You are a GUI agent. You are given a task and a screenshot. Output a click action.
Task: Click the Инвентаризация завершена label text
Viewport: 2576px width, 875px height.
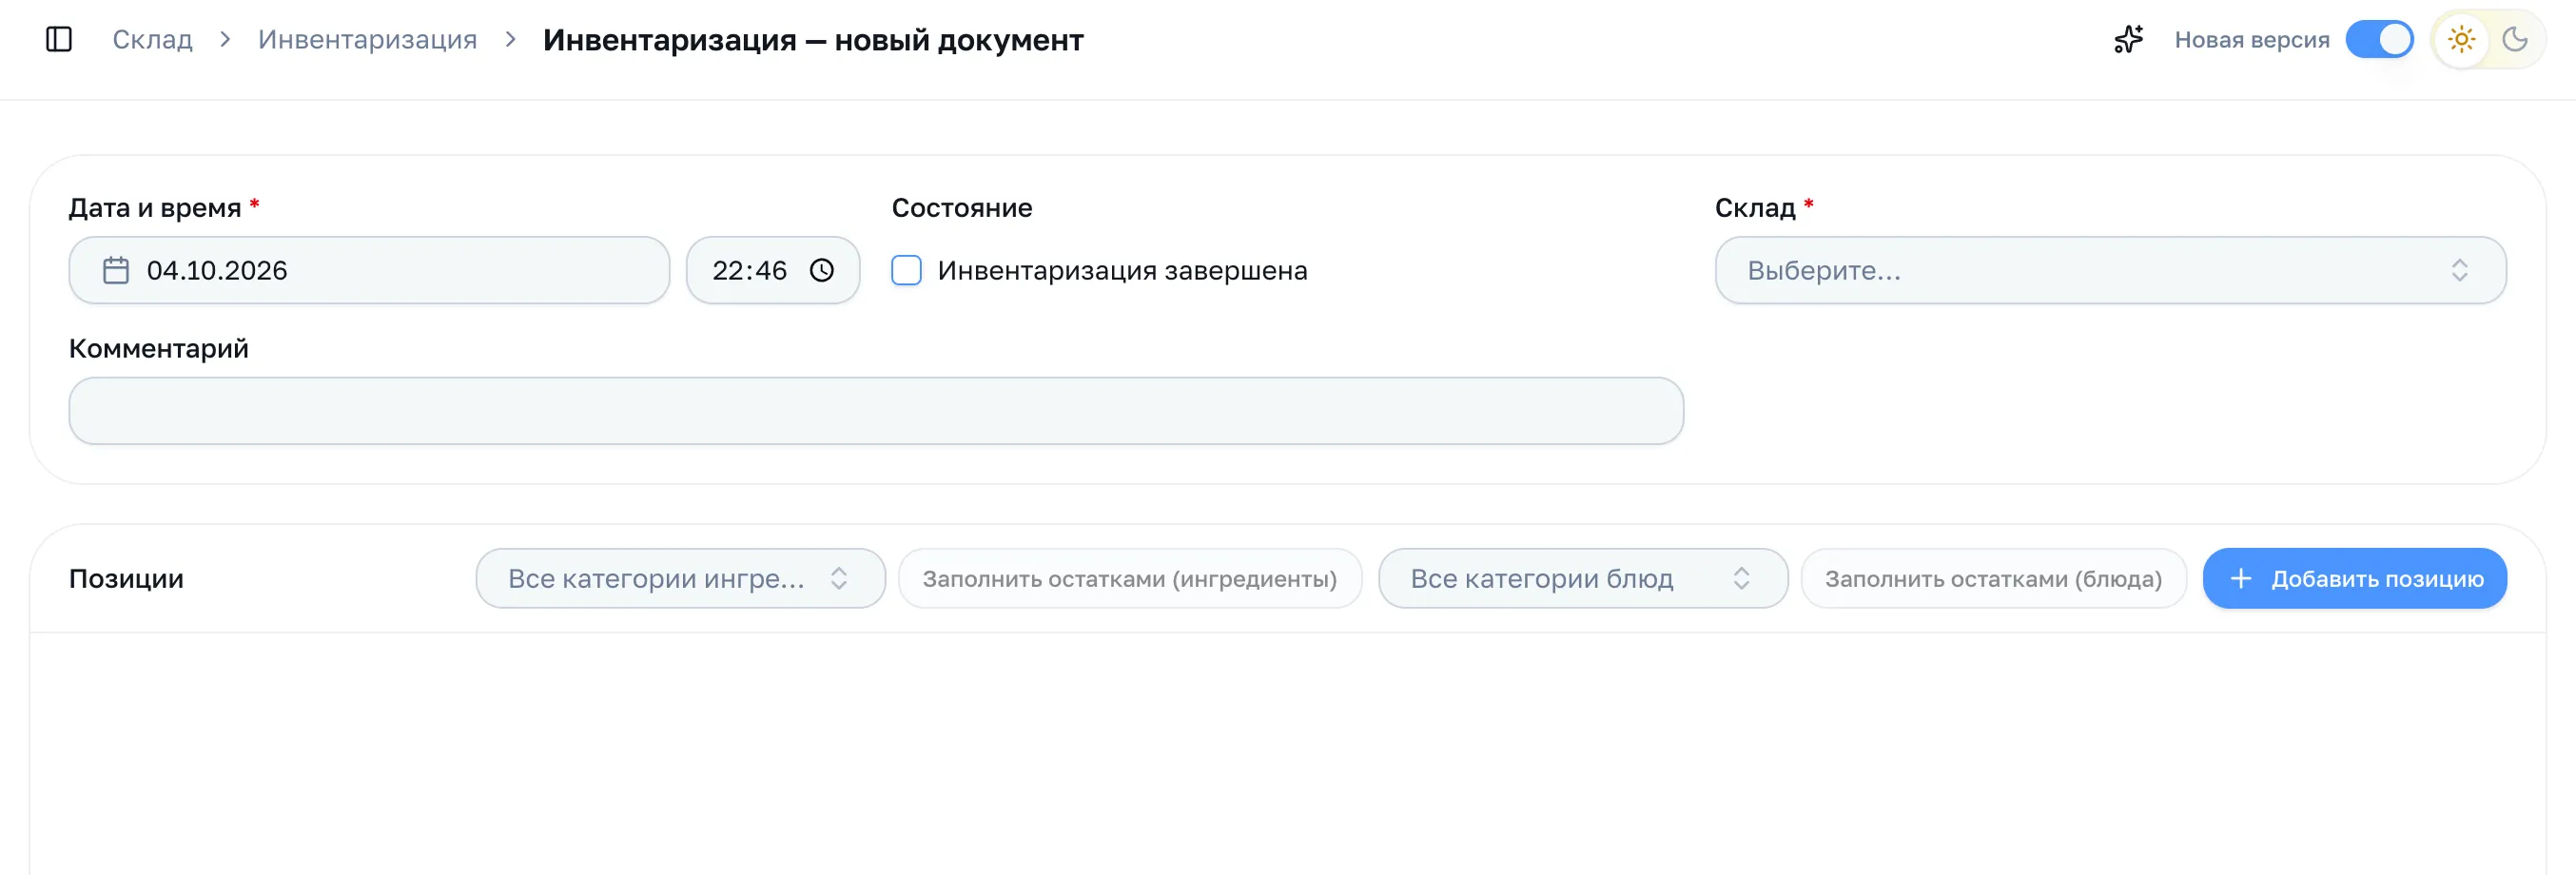[1122, 271]
